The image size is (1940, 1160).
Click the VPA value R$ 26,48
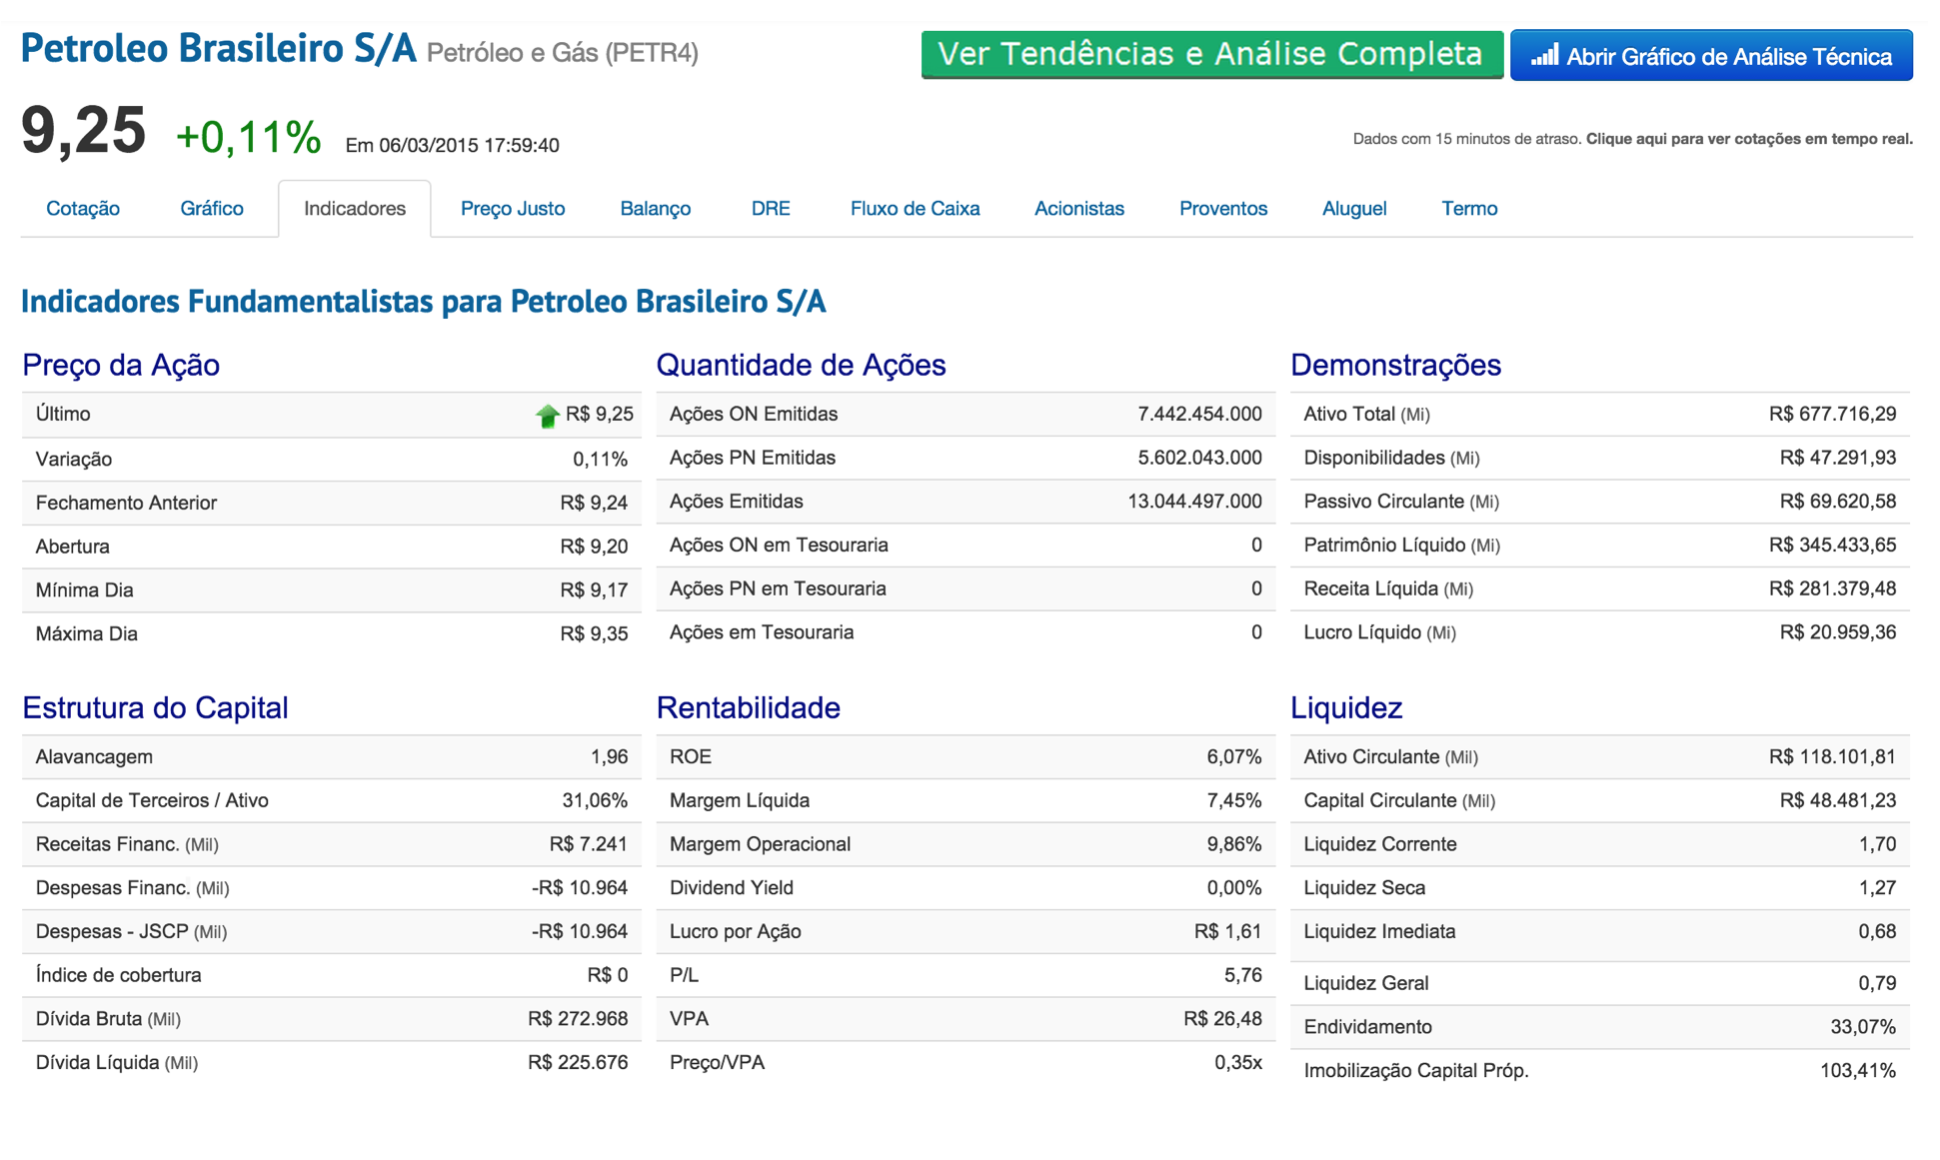[x=1223, y=1019]
